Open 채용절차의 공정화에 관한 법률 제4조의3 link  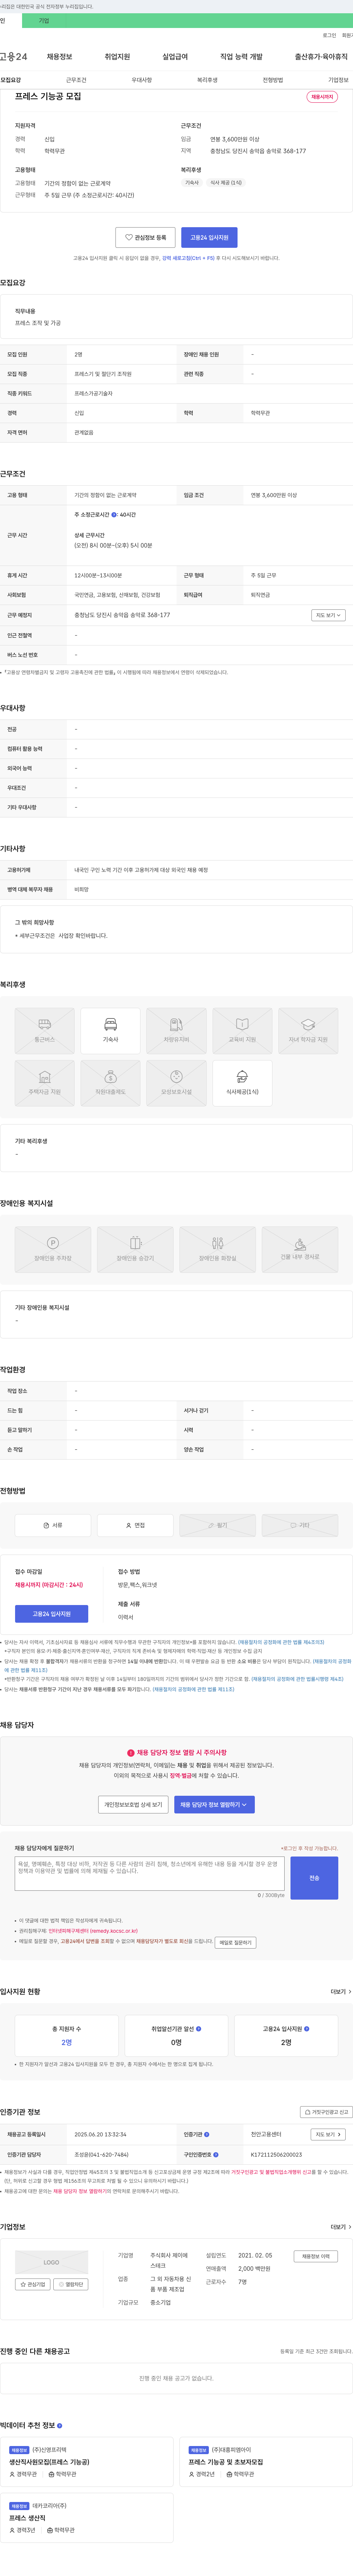coord(281,1642)
